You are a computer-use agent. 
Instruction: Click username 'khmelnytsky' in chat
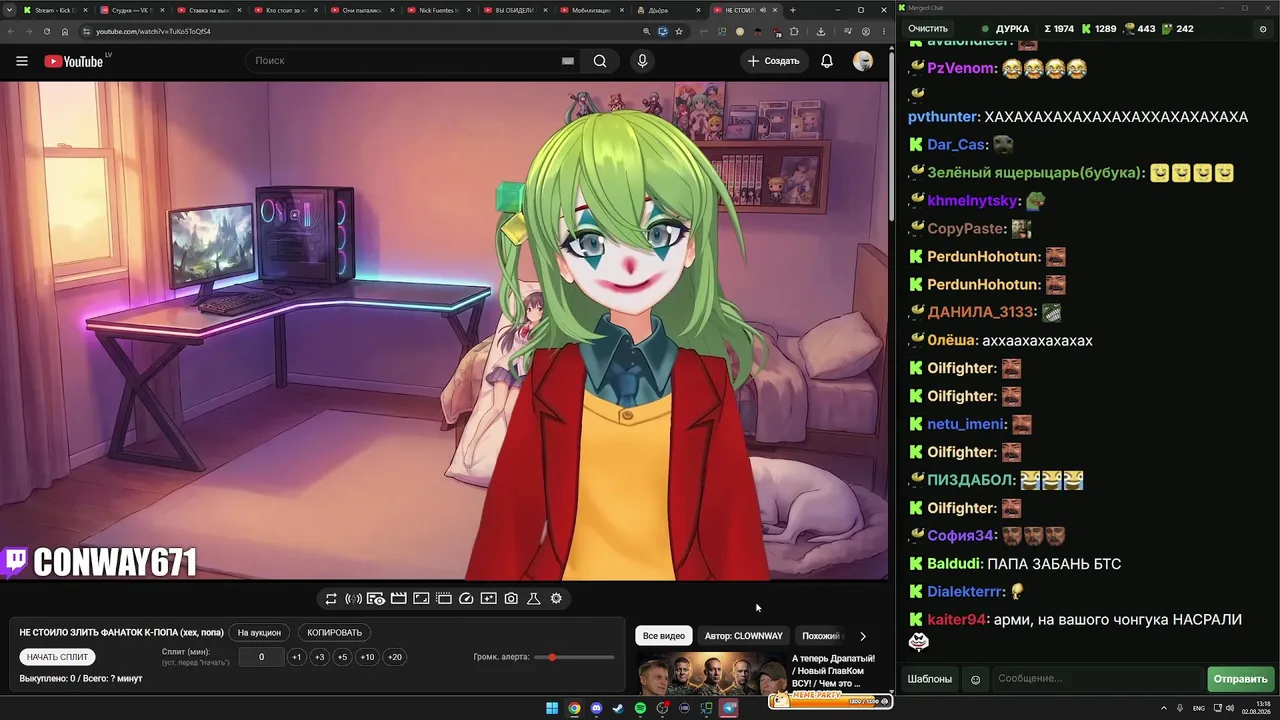[973, 201]
